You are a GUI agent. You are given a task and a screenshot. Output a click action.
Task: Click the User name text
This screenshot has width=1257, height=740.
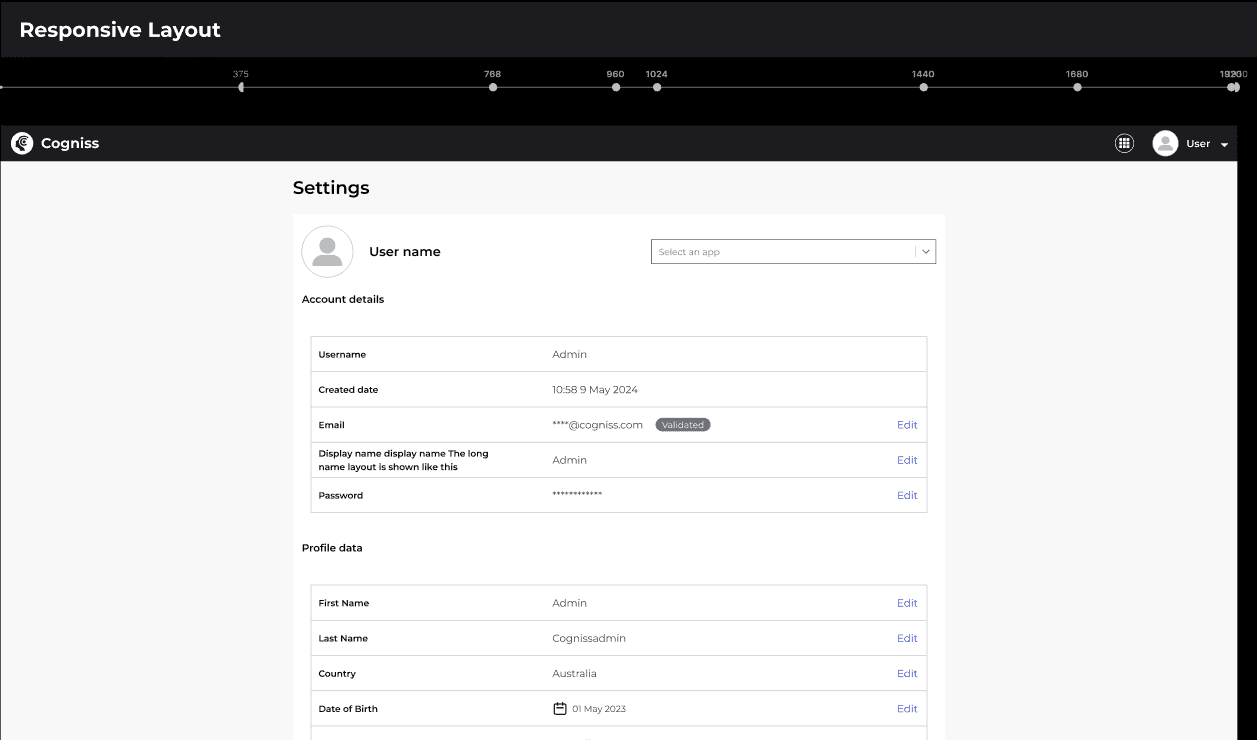tap(405, 252)
